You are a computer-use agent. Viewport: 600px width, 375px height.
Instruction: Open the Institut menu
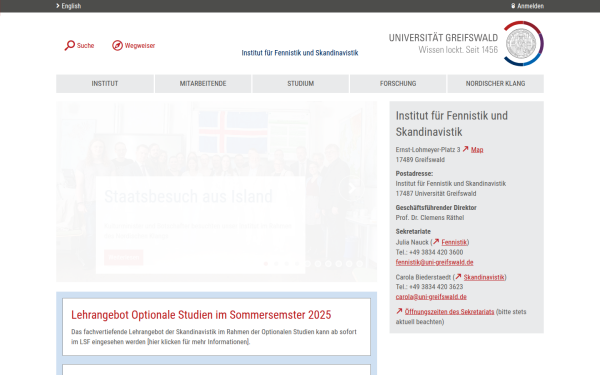coord(105,83)
